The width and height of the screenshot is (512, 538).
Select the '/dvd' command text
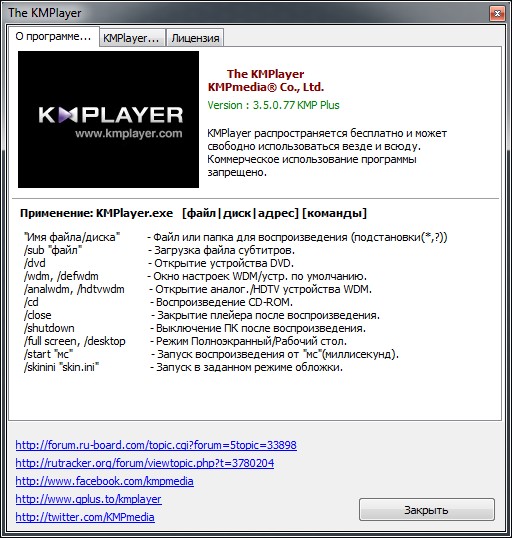coord(35,263)
